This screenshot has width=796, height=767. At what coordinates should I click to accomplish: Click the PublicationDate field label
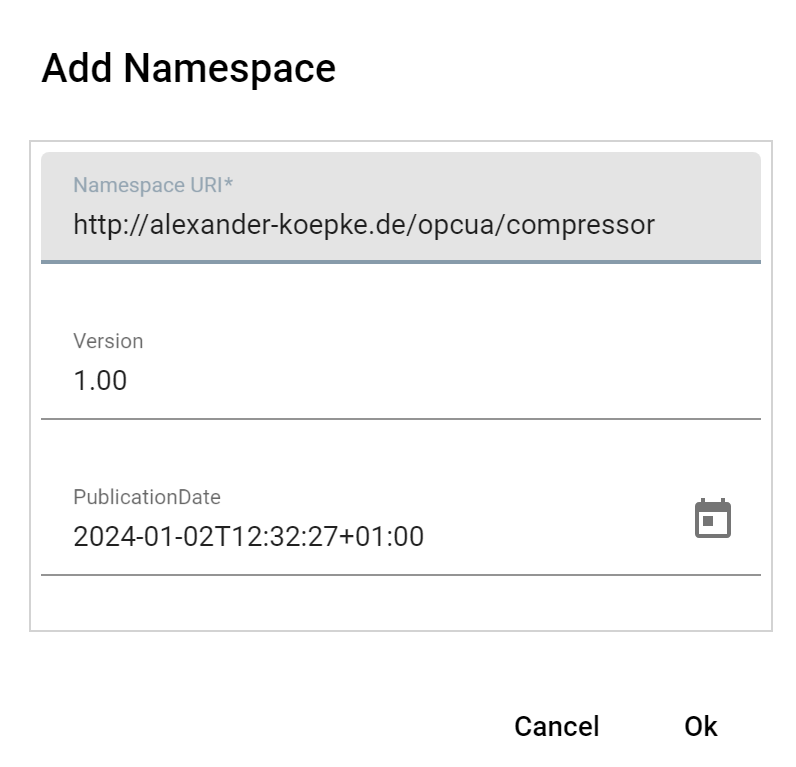pyautogui.click(x=147, y=497)
